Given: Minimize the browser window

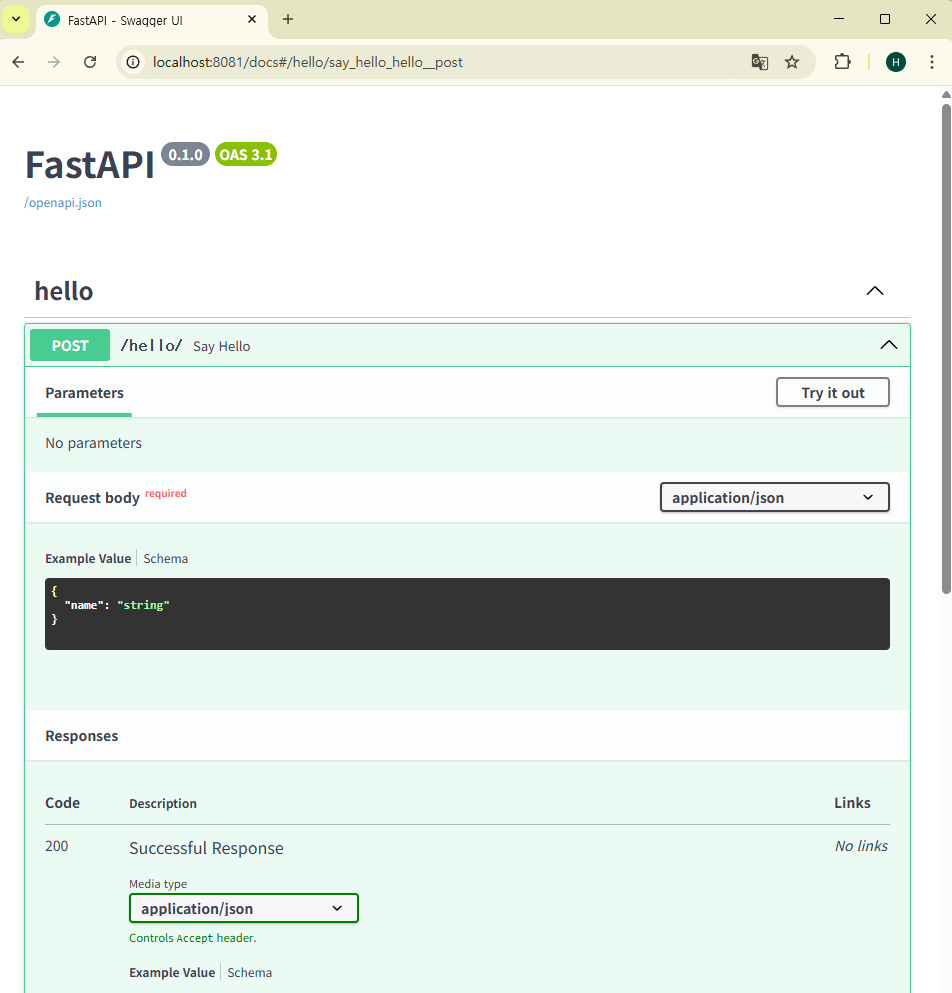Looking at the screenshot, I should click(839, 19).
